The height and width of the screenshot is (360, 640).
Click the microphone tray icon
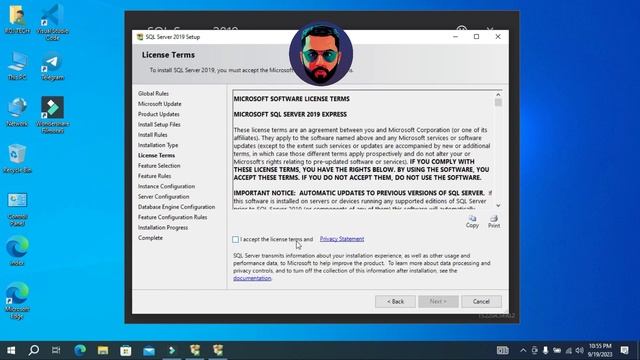545,350
